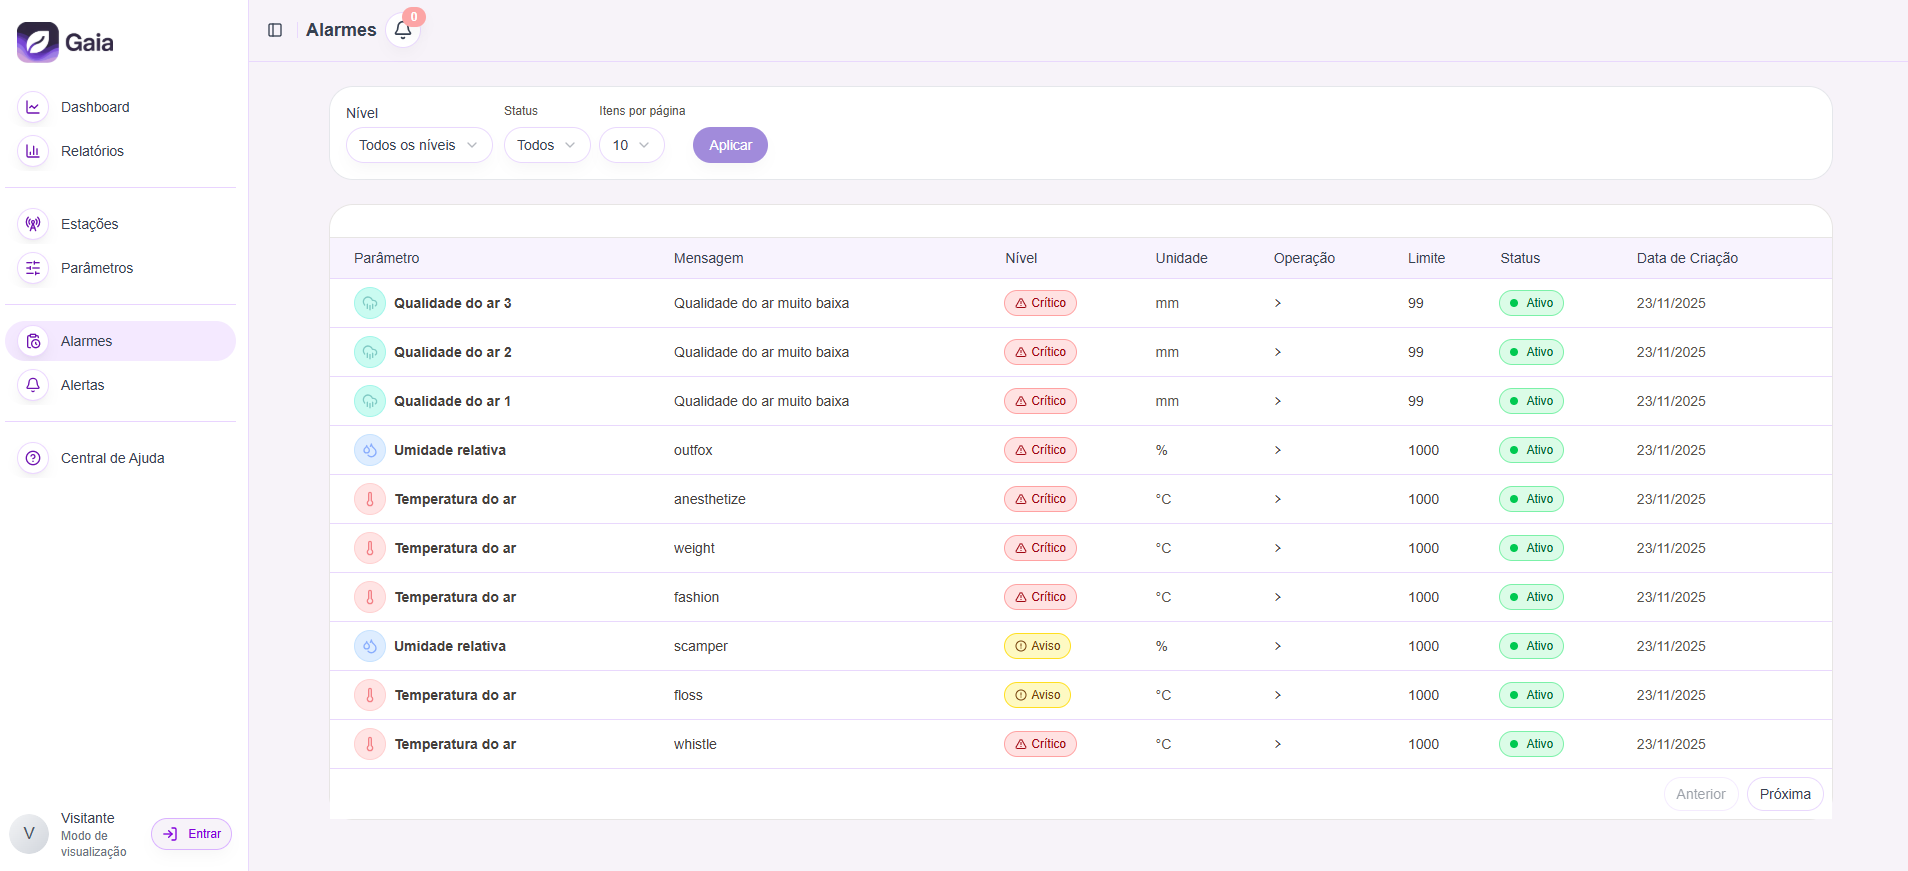This screenshot has height=871, width=1908.
Task: Click the thermometer icon in whistle row
Action: tap(370, 744)
